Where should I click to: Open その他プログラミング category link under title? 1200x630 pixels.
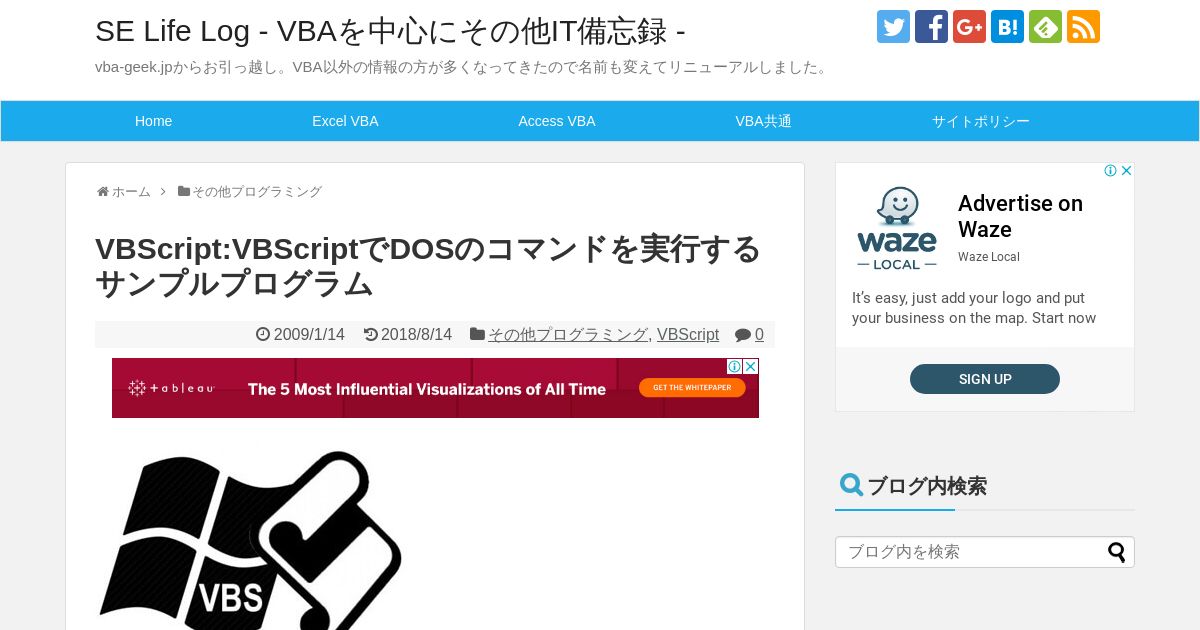tap(568, 335)
